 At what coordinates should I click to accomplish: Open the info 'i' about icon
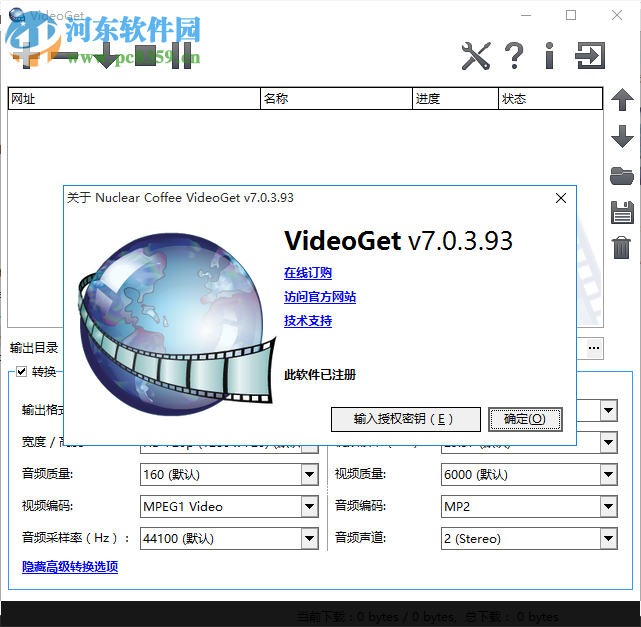point(550,56)
